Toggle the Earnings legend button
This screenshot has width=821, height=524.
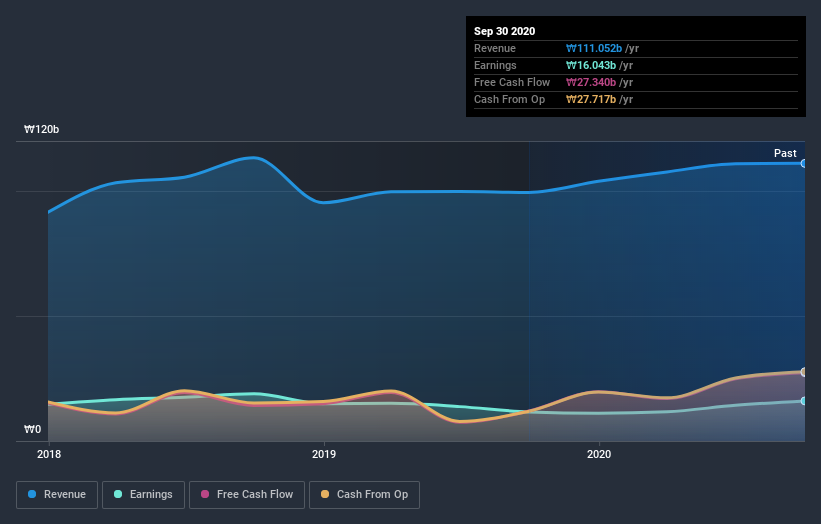click(x=143, y=495)
